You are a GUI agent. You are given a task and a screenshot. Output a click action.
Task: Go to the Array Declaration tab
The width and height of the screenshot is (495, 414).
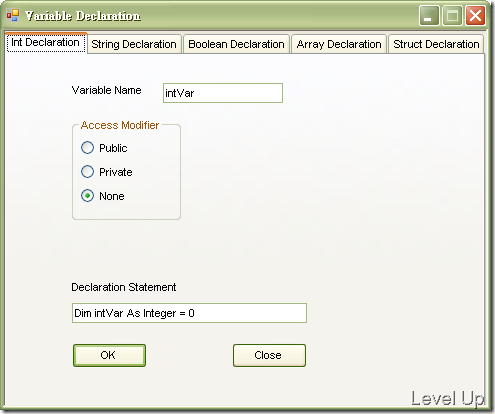(339, 44)
